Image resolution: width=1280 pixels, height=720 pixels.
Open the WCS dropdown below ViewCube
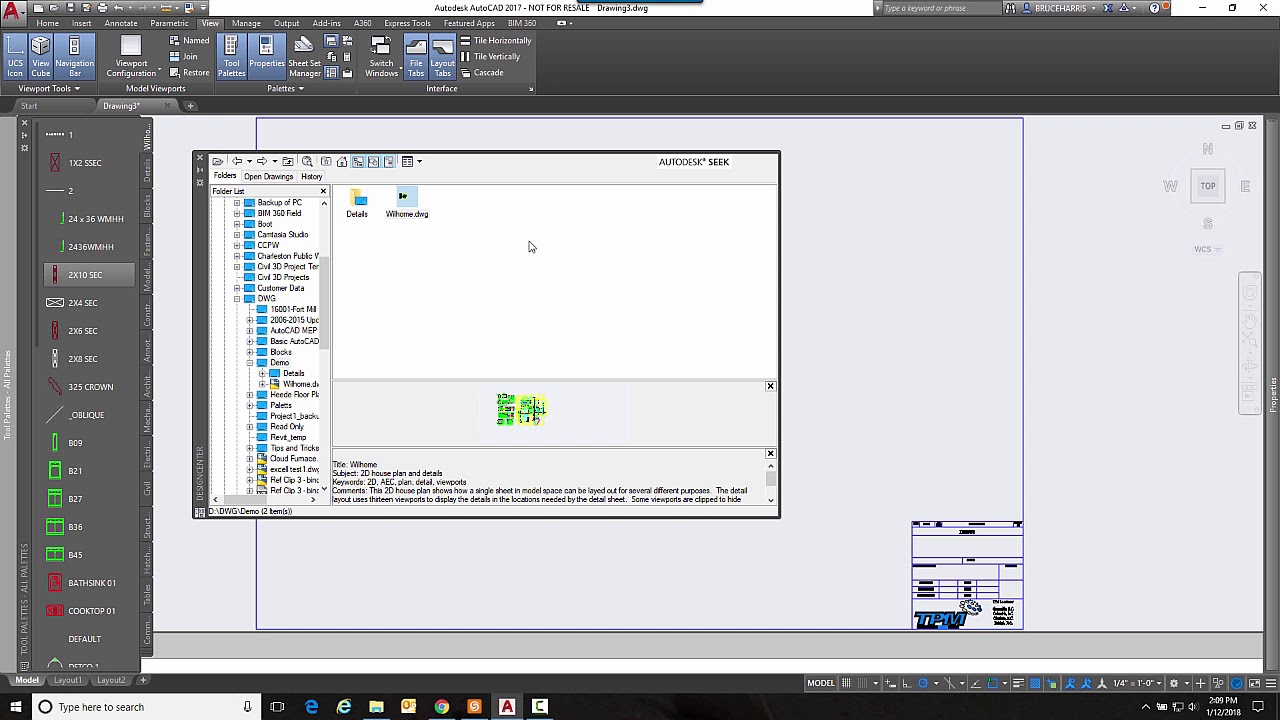pos(1207,249)
